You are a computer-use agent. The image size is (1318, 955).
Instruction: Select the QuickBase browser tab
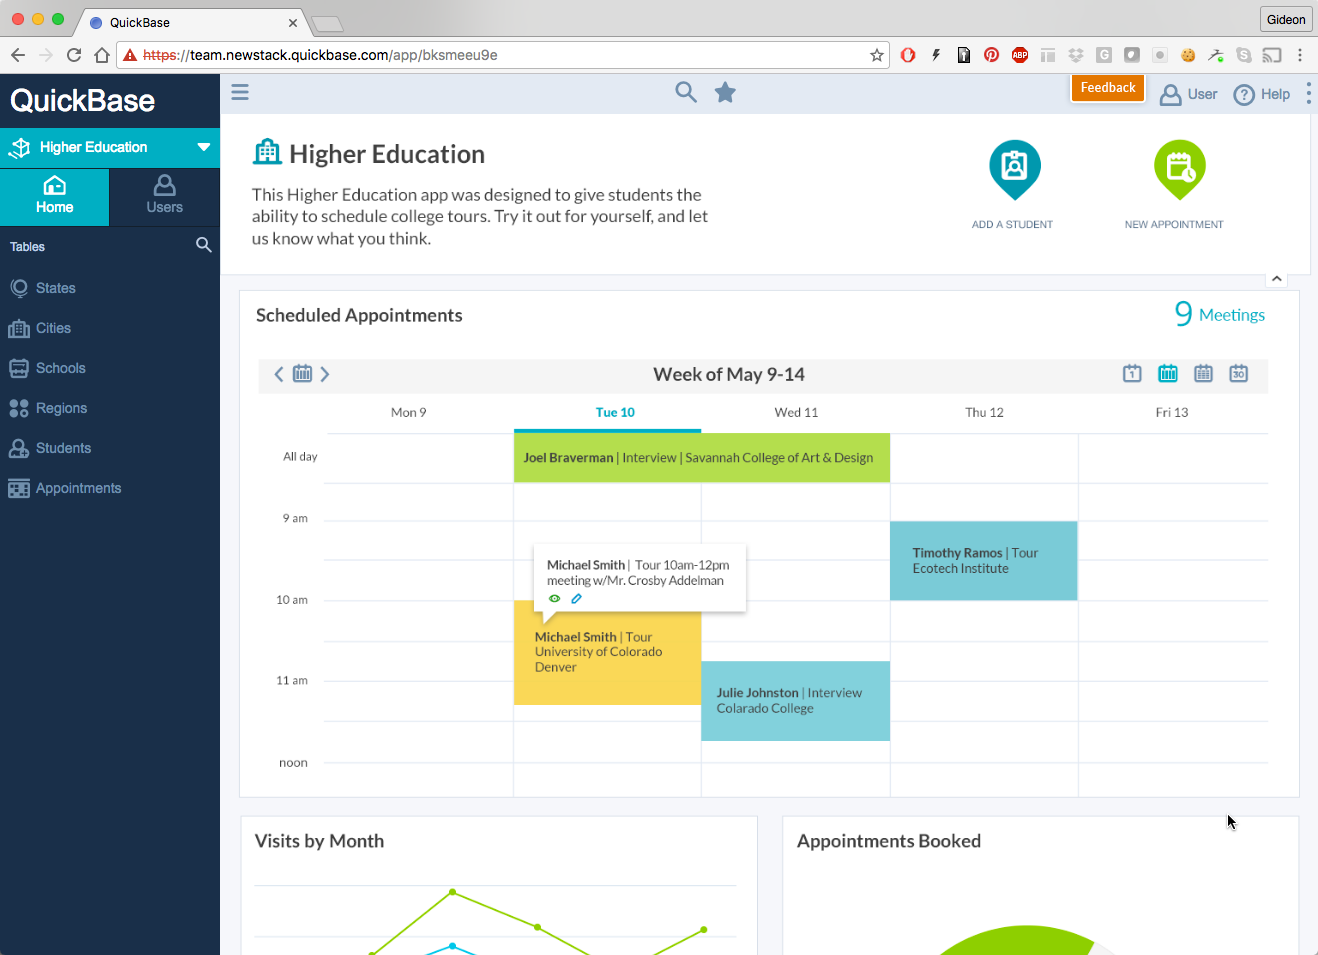(x=192, y=22)
